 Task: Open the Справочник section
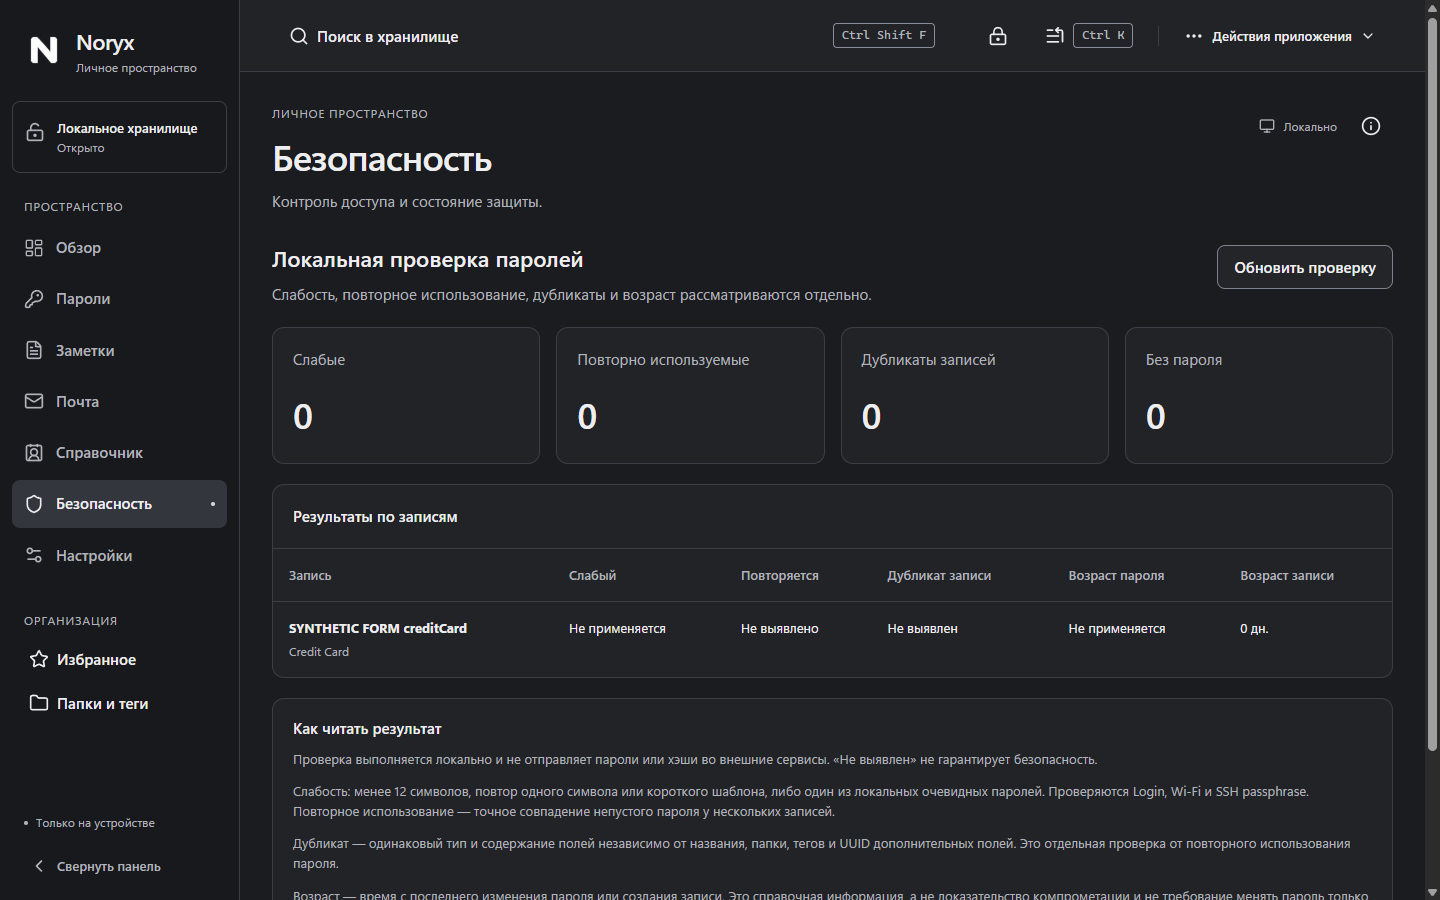(x=119, y=453)
